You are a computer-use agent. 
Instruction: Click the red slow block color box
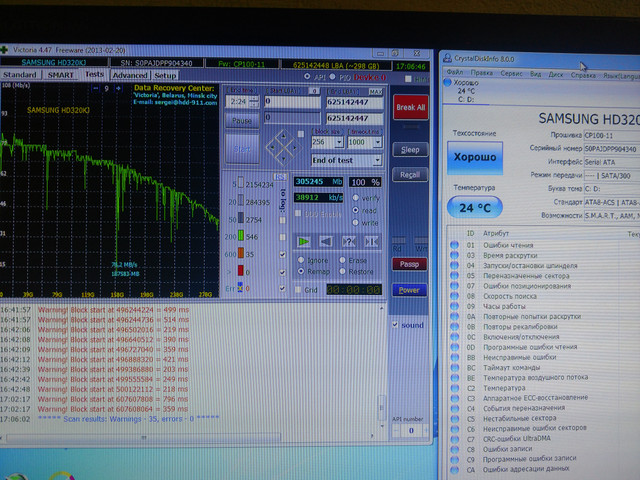pos(241,271)
